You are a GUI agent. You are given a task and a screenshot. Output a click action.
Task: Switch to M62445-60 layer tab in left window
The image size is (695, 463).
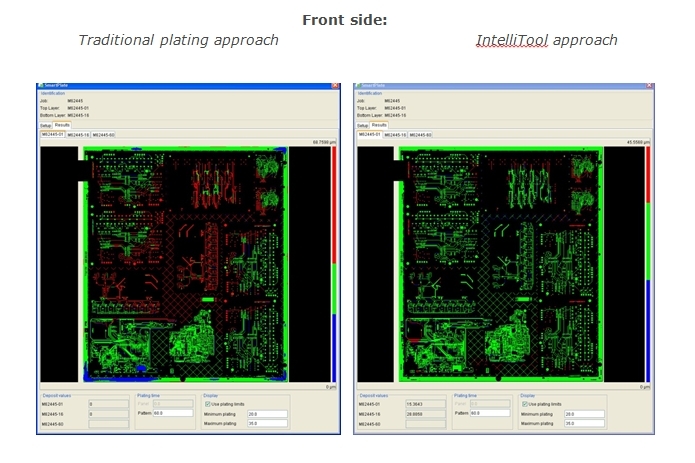(103, 135)
